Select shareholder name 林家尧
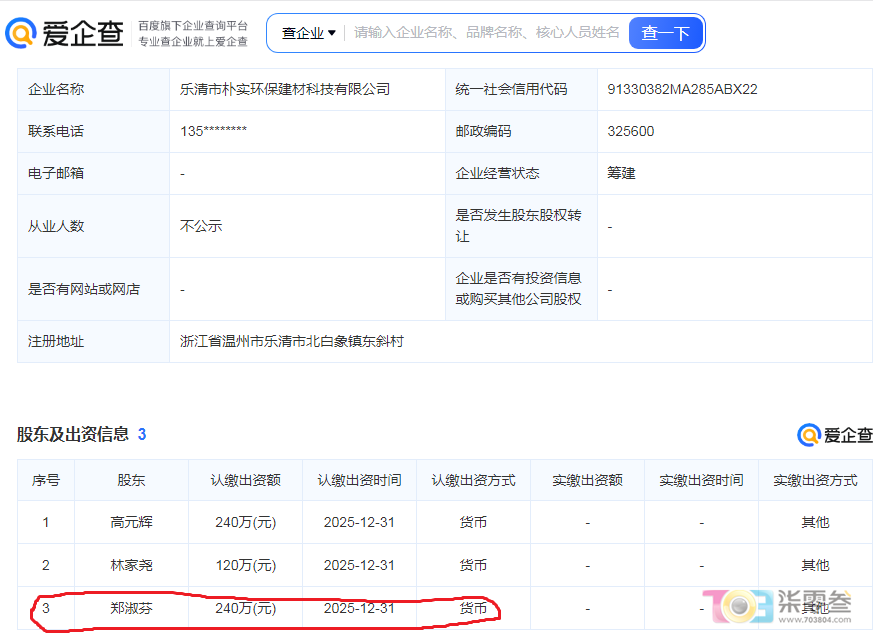The image size is (873, 635). point(131,565)
